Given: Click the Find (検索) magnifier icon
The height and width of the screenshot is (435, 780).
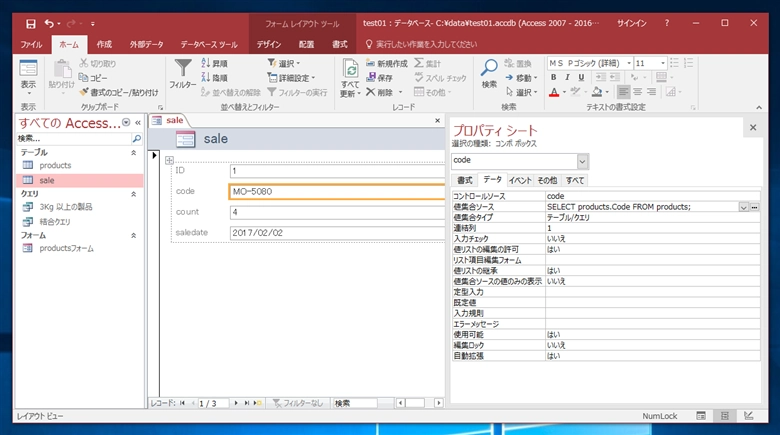Looking at the screenshot, I should [x=489, y=68].
